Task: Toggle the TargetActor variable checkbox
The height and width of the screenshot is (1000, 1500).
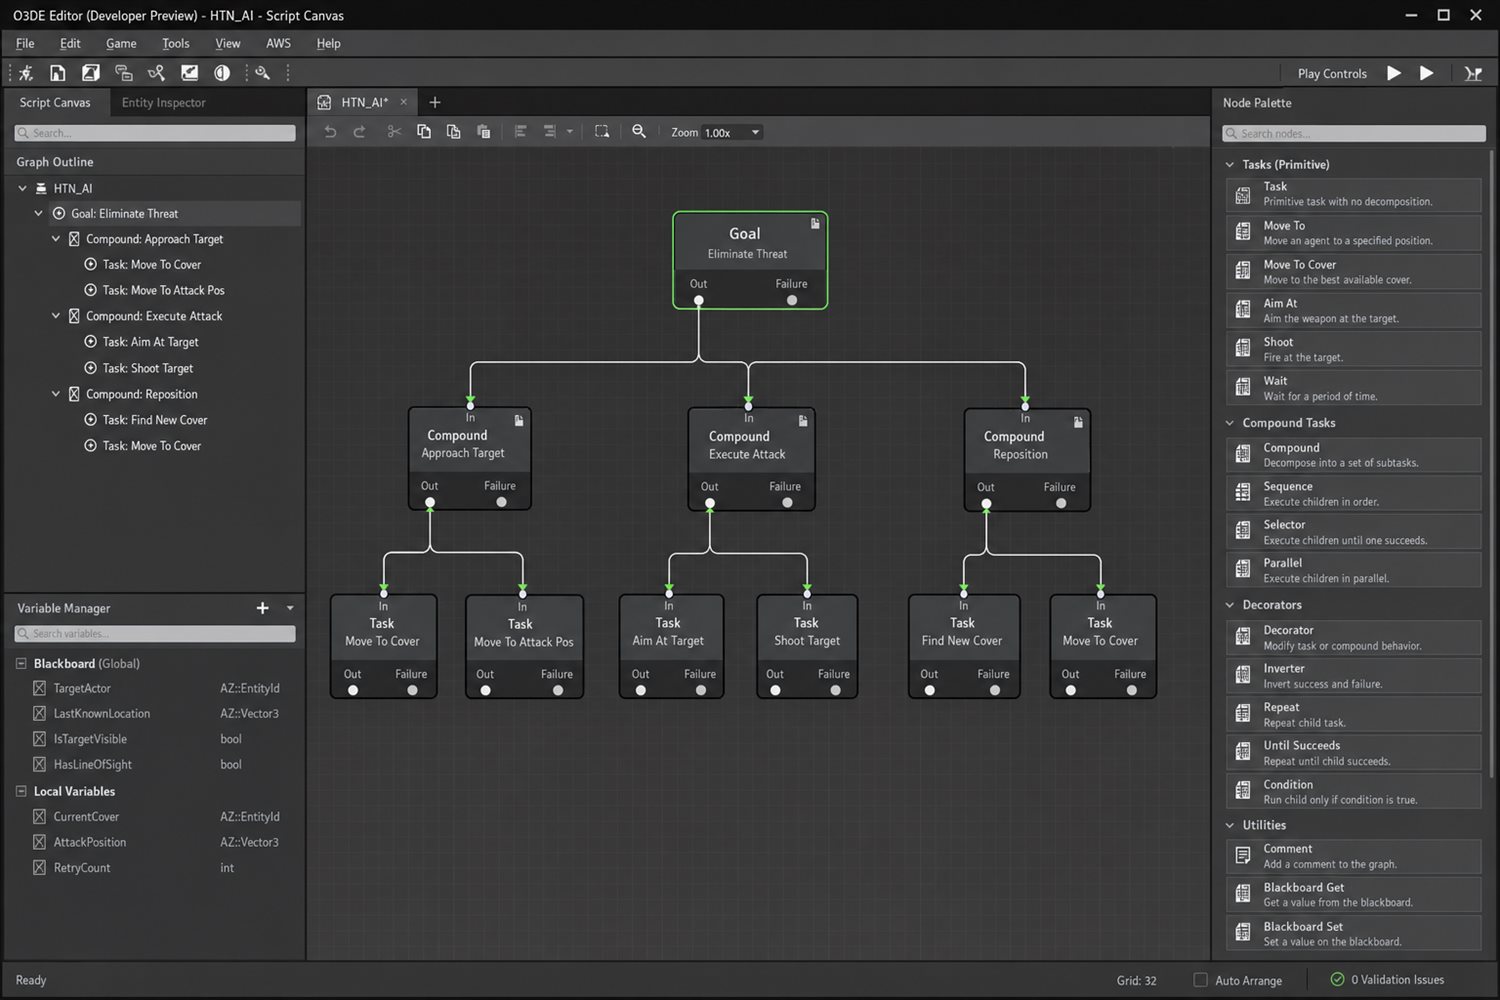Action: pyautogui.click(x=39, y=688)
